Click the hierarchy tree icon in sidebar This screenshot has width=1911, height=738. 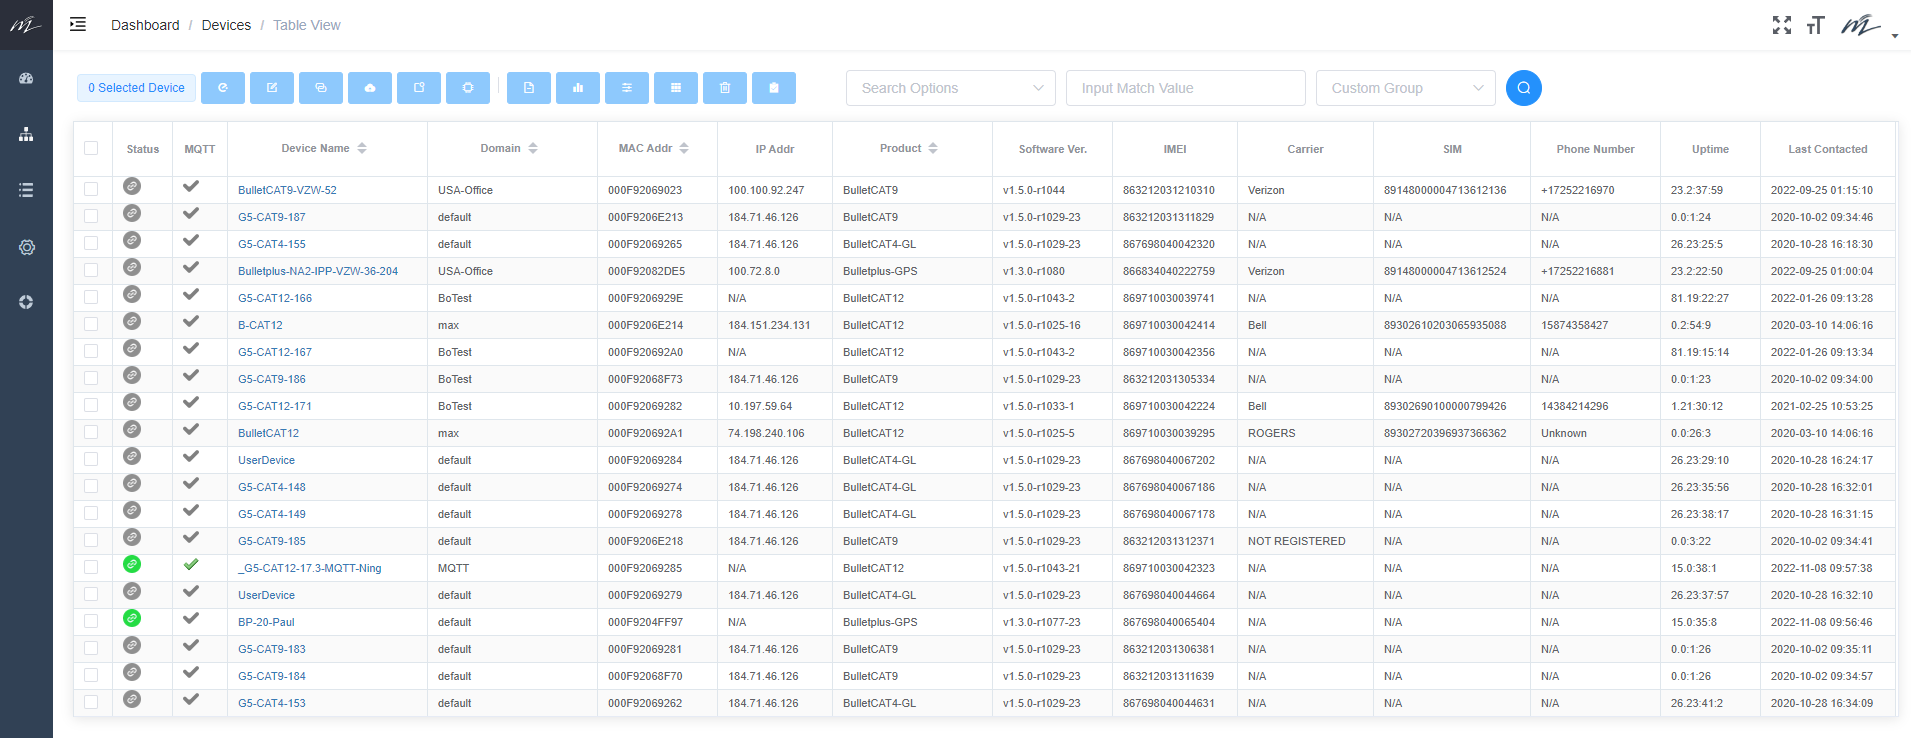pyautogui.click(x=26, y=135)
